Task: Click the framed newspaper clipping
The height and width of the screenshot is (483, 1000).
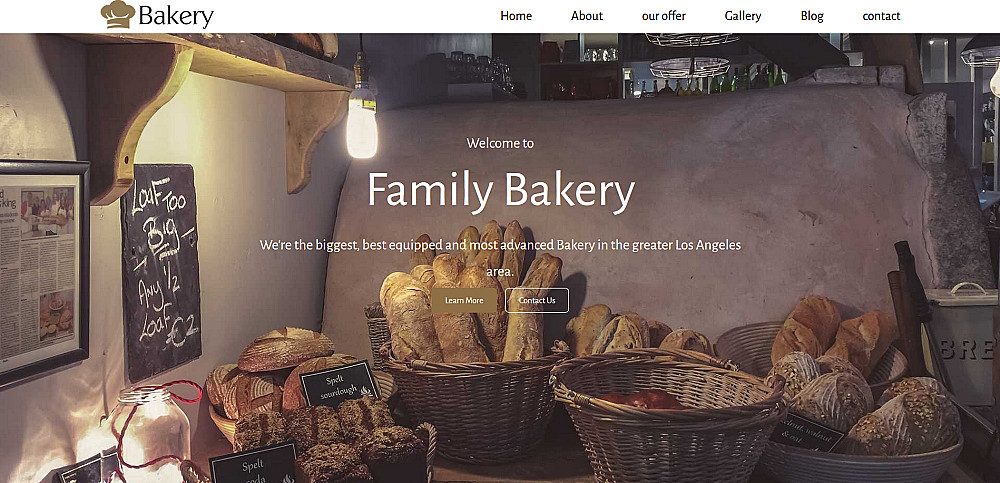Action: click(43, 274)
